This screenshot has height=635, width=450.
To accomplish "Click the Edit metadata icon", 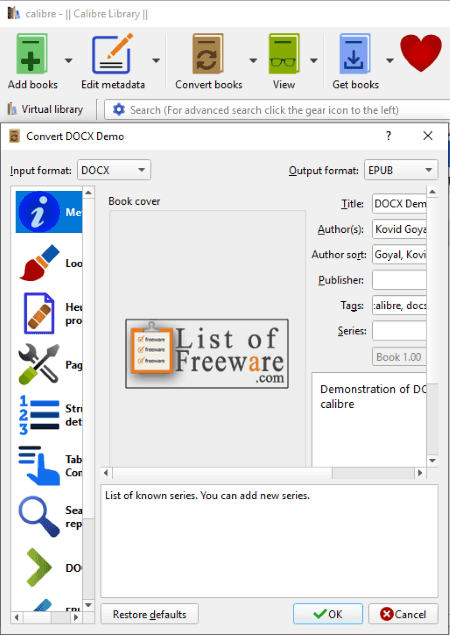I will pyautogui.click(x=113, y=54).
